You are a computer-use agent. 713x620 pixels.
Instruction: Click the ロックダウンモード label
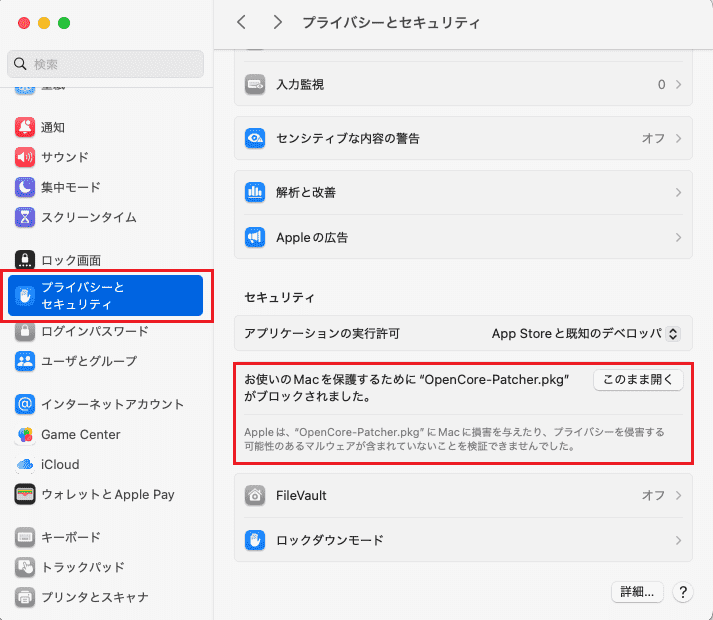[330, 540]
